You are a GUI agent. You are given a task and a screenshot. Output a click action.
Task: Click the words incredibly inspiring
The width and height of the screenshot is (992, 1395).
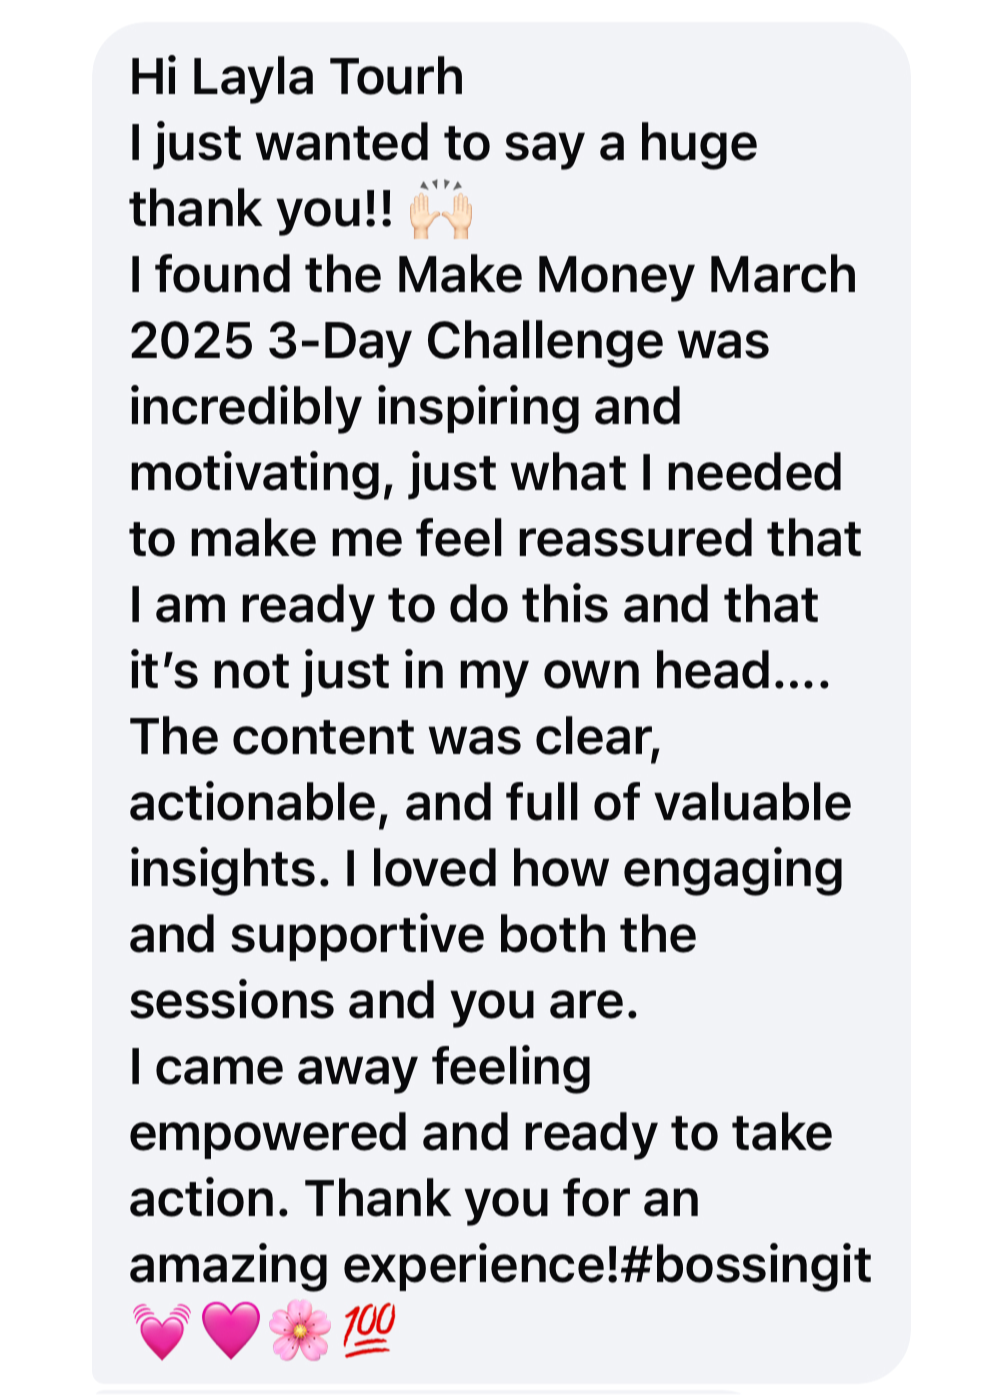(355, 408)
